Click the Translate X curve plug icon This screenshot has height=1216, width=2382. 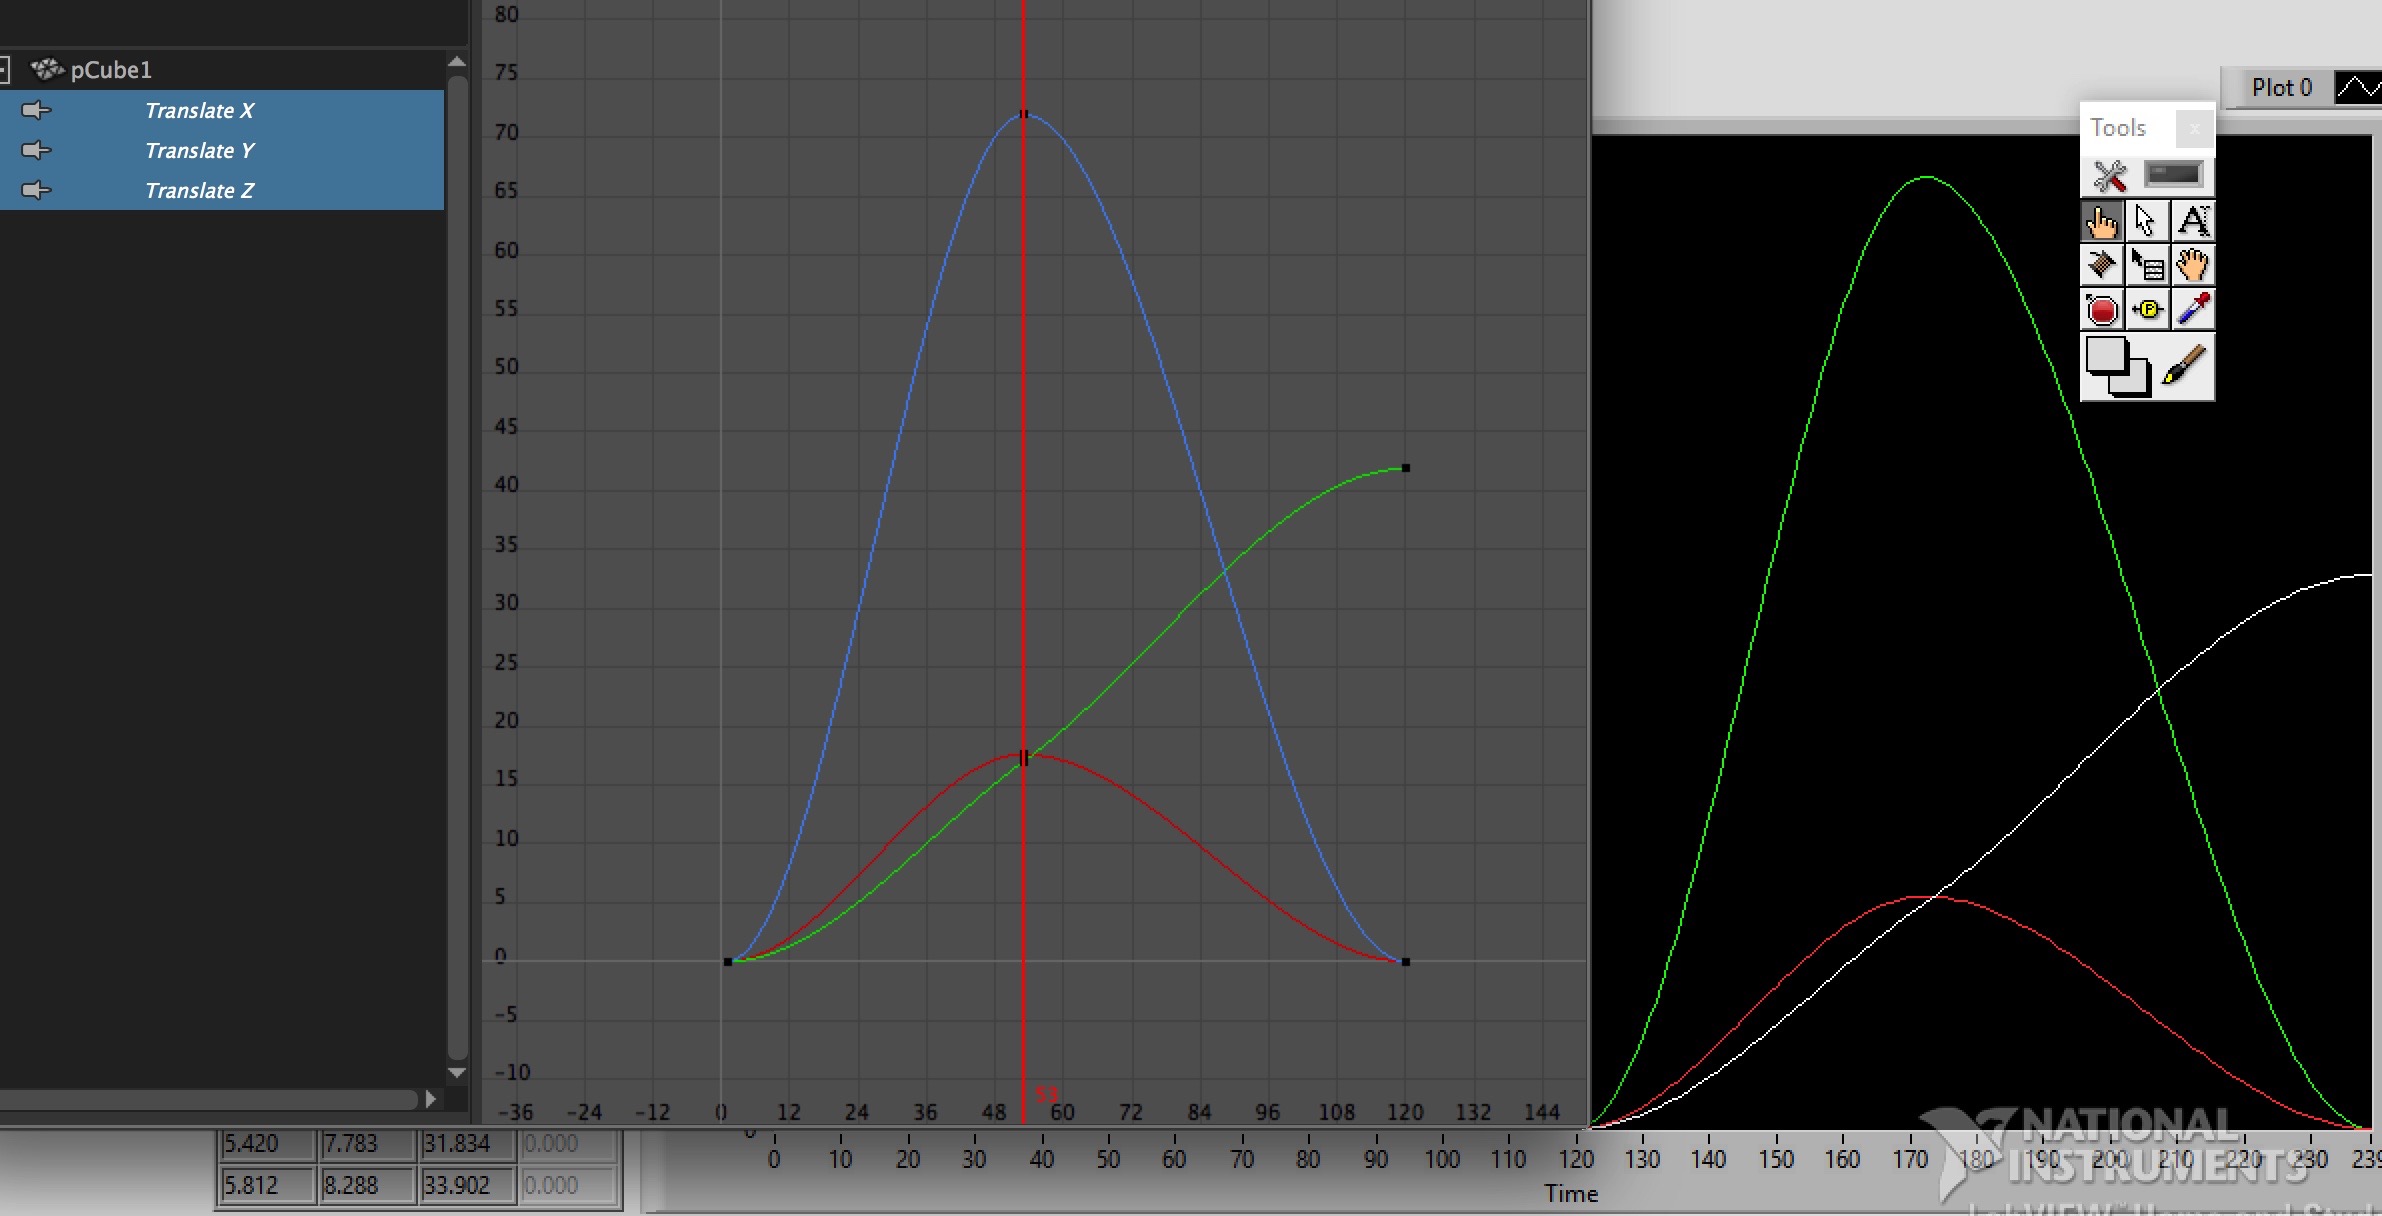(x=36, y=110)
